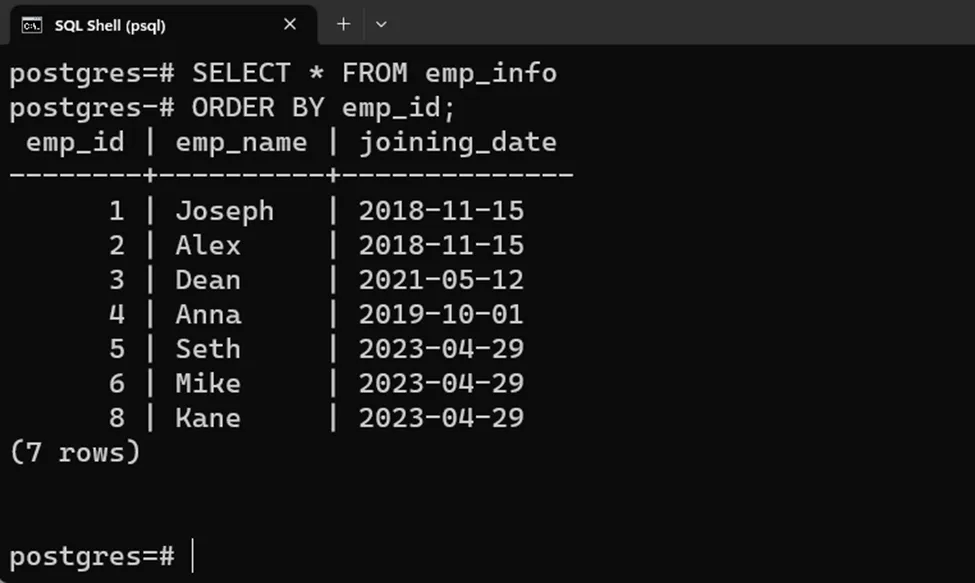The width and height of the screenshot is (975, 583).
Task: Click the name Alex in results
Action: (208, 246)
